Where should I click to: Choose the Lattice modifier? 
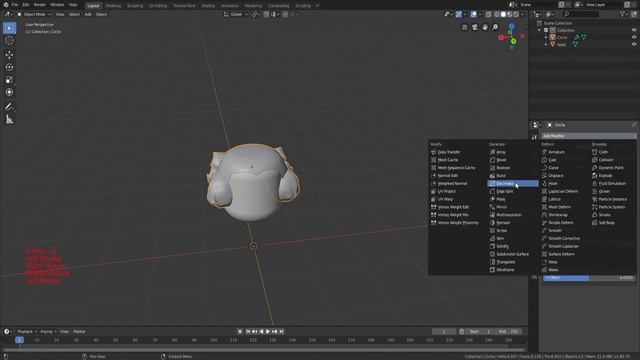pyautogui.click(x=554, y=199)
